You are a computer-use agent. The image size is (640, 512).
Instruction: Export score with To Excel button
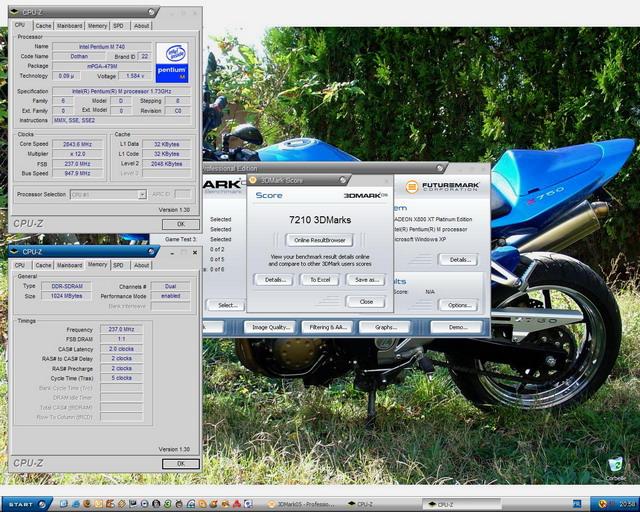(x=320, y=280)
